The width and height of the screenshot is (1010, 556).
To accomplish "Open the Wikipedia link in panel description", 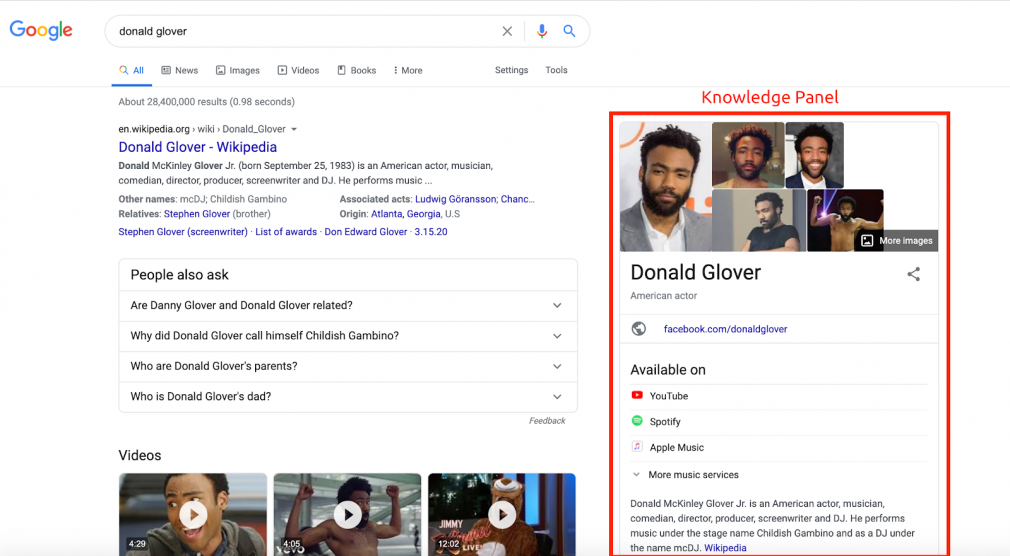I will click(x=725, y=548).
